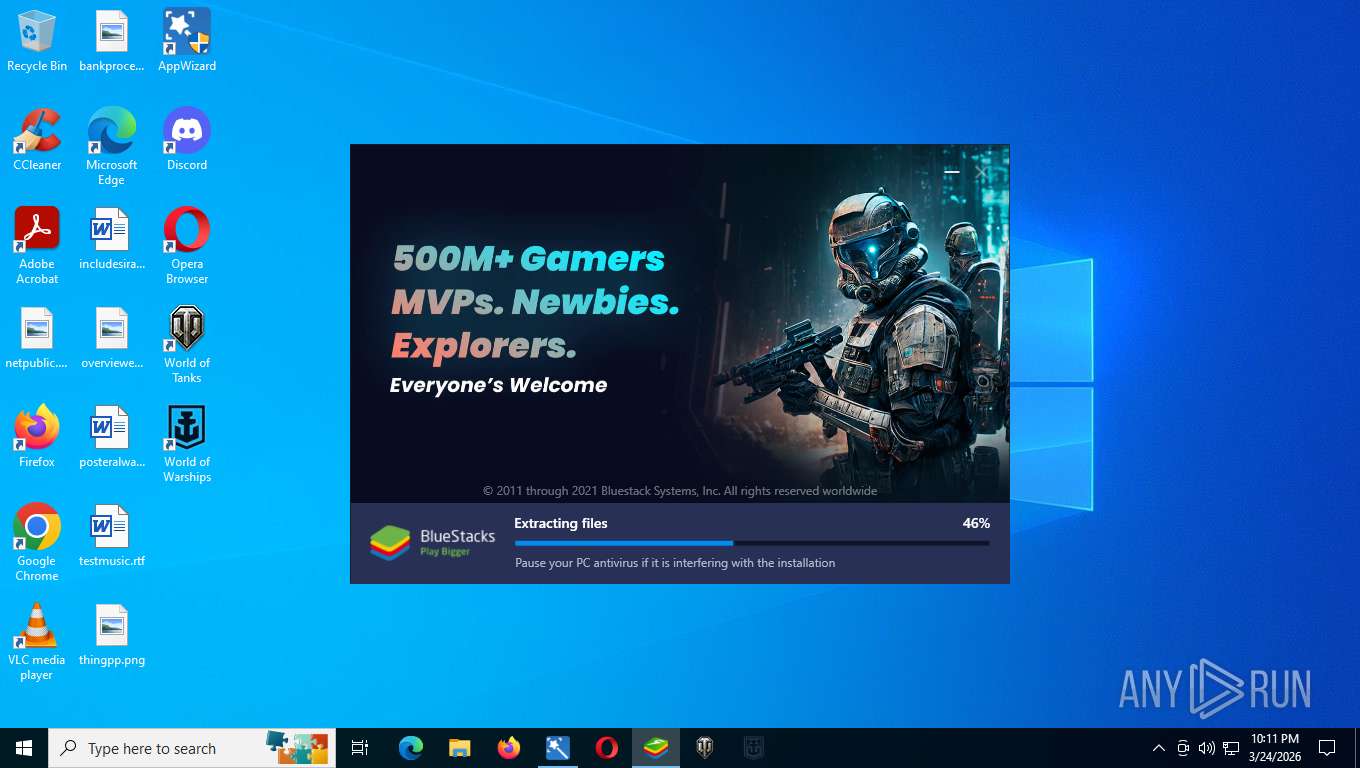The height and width of the screenshot is (768, 1360).
Task: Select the thingpp.png file
Action: [112, 635]
